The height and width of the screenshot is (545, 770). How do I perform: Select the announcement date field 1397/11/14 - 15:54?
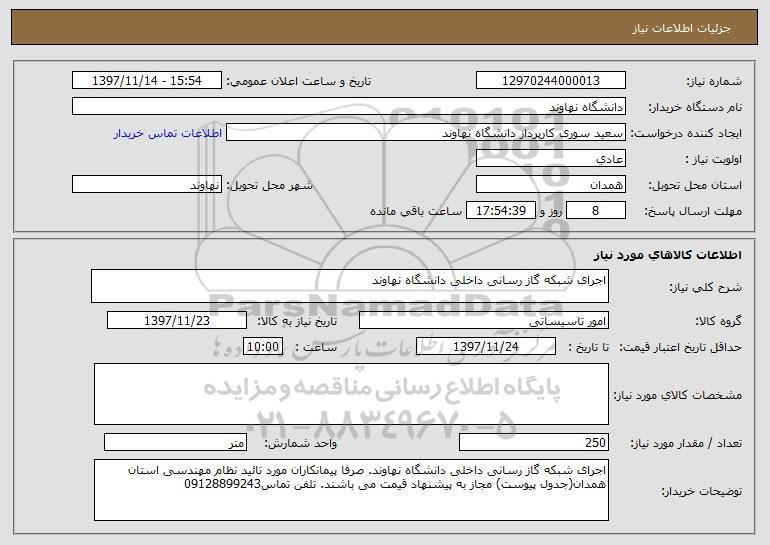[x=147, y=81]
